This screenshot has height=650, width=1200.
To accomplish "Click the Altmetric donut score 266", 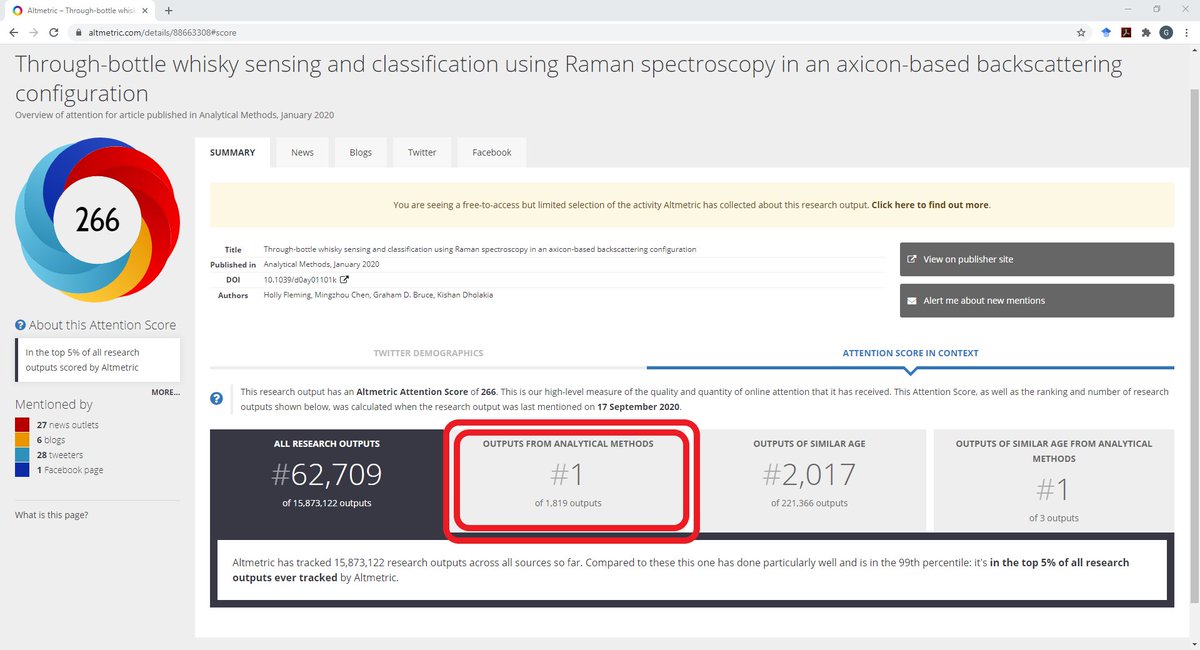I will 97,220.
